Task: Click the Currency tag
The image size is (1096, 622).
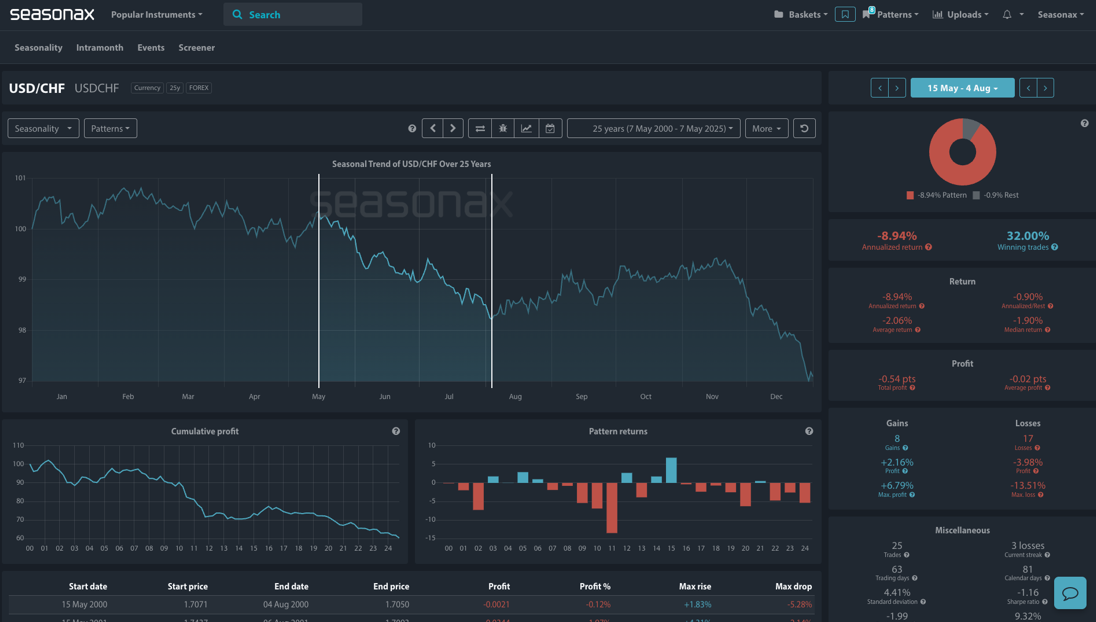Action: click(x=147, y=88)
